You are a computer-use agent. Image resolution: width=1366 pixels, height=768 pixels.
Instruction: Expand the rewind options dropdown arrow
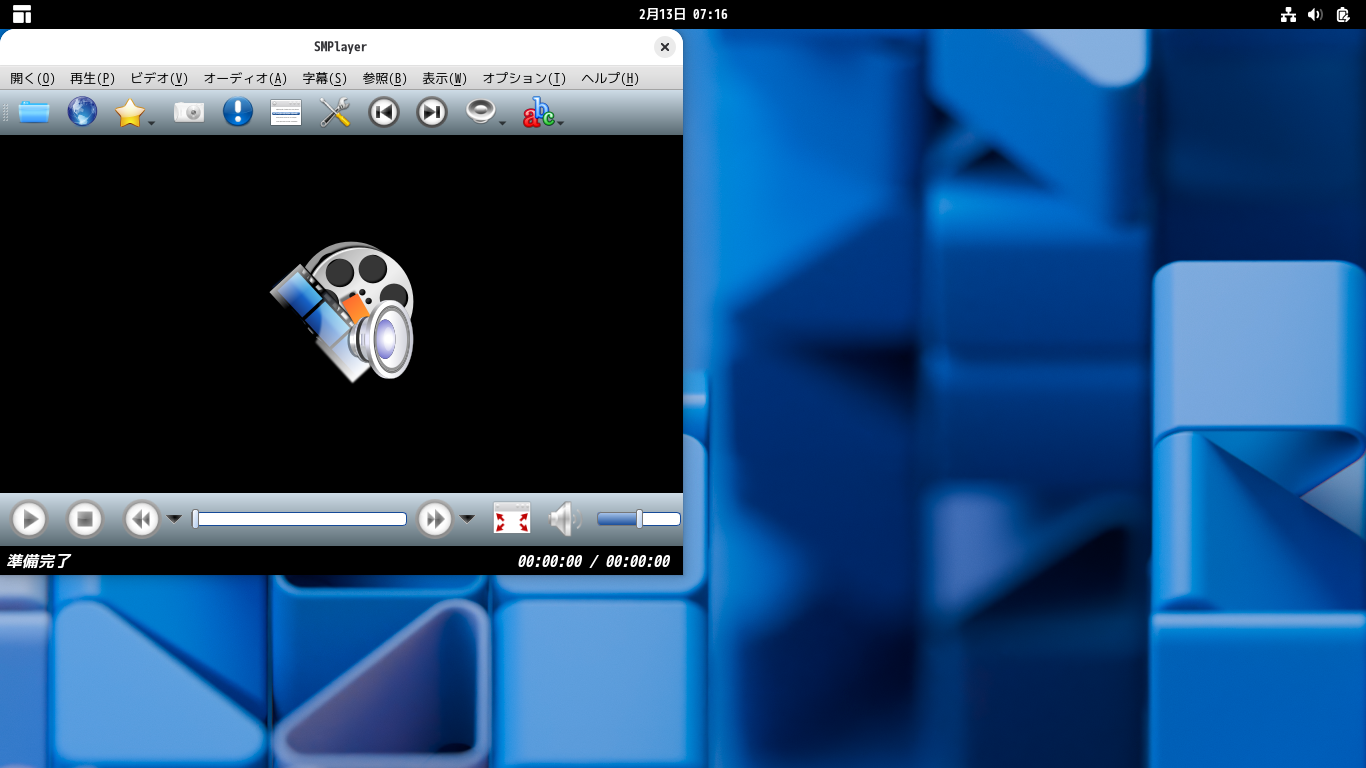[174, 519]
